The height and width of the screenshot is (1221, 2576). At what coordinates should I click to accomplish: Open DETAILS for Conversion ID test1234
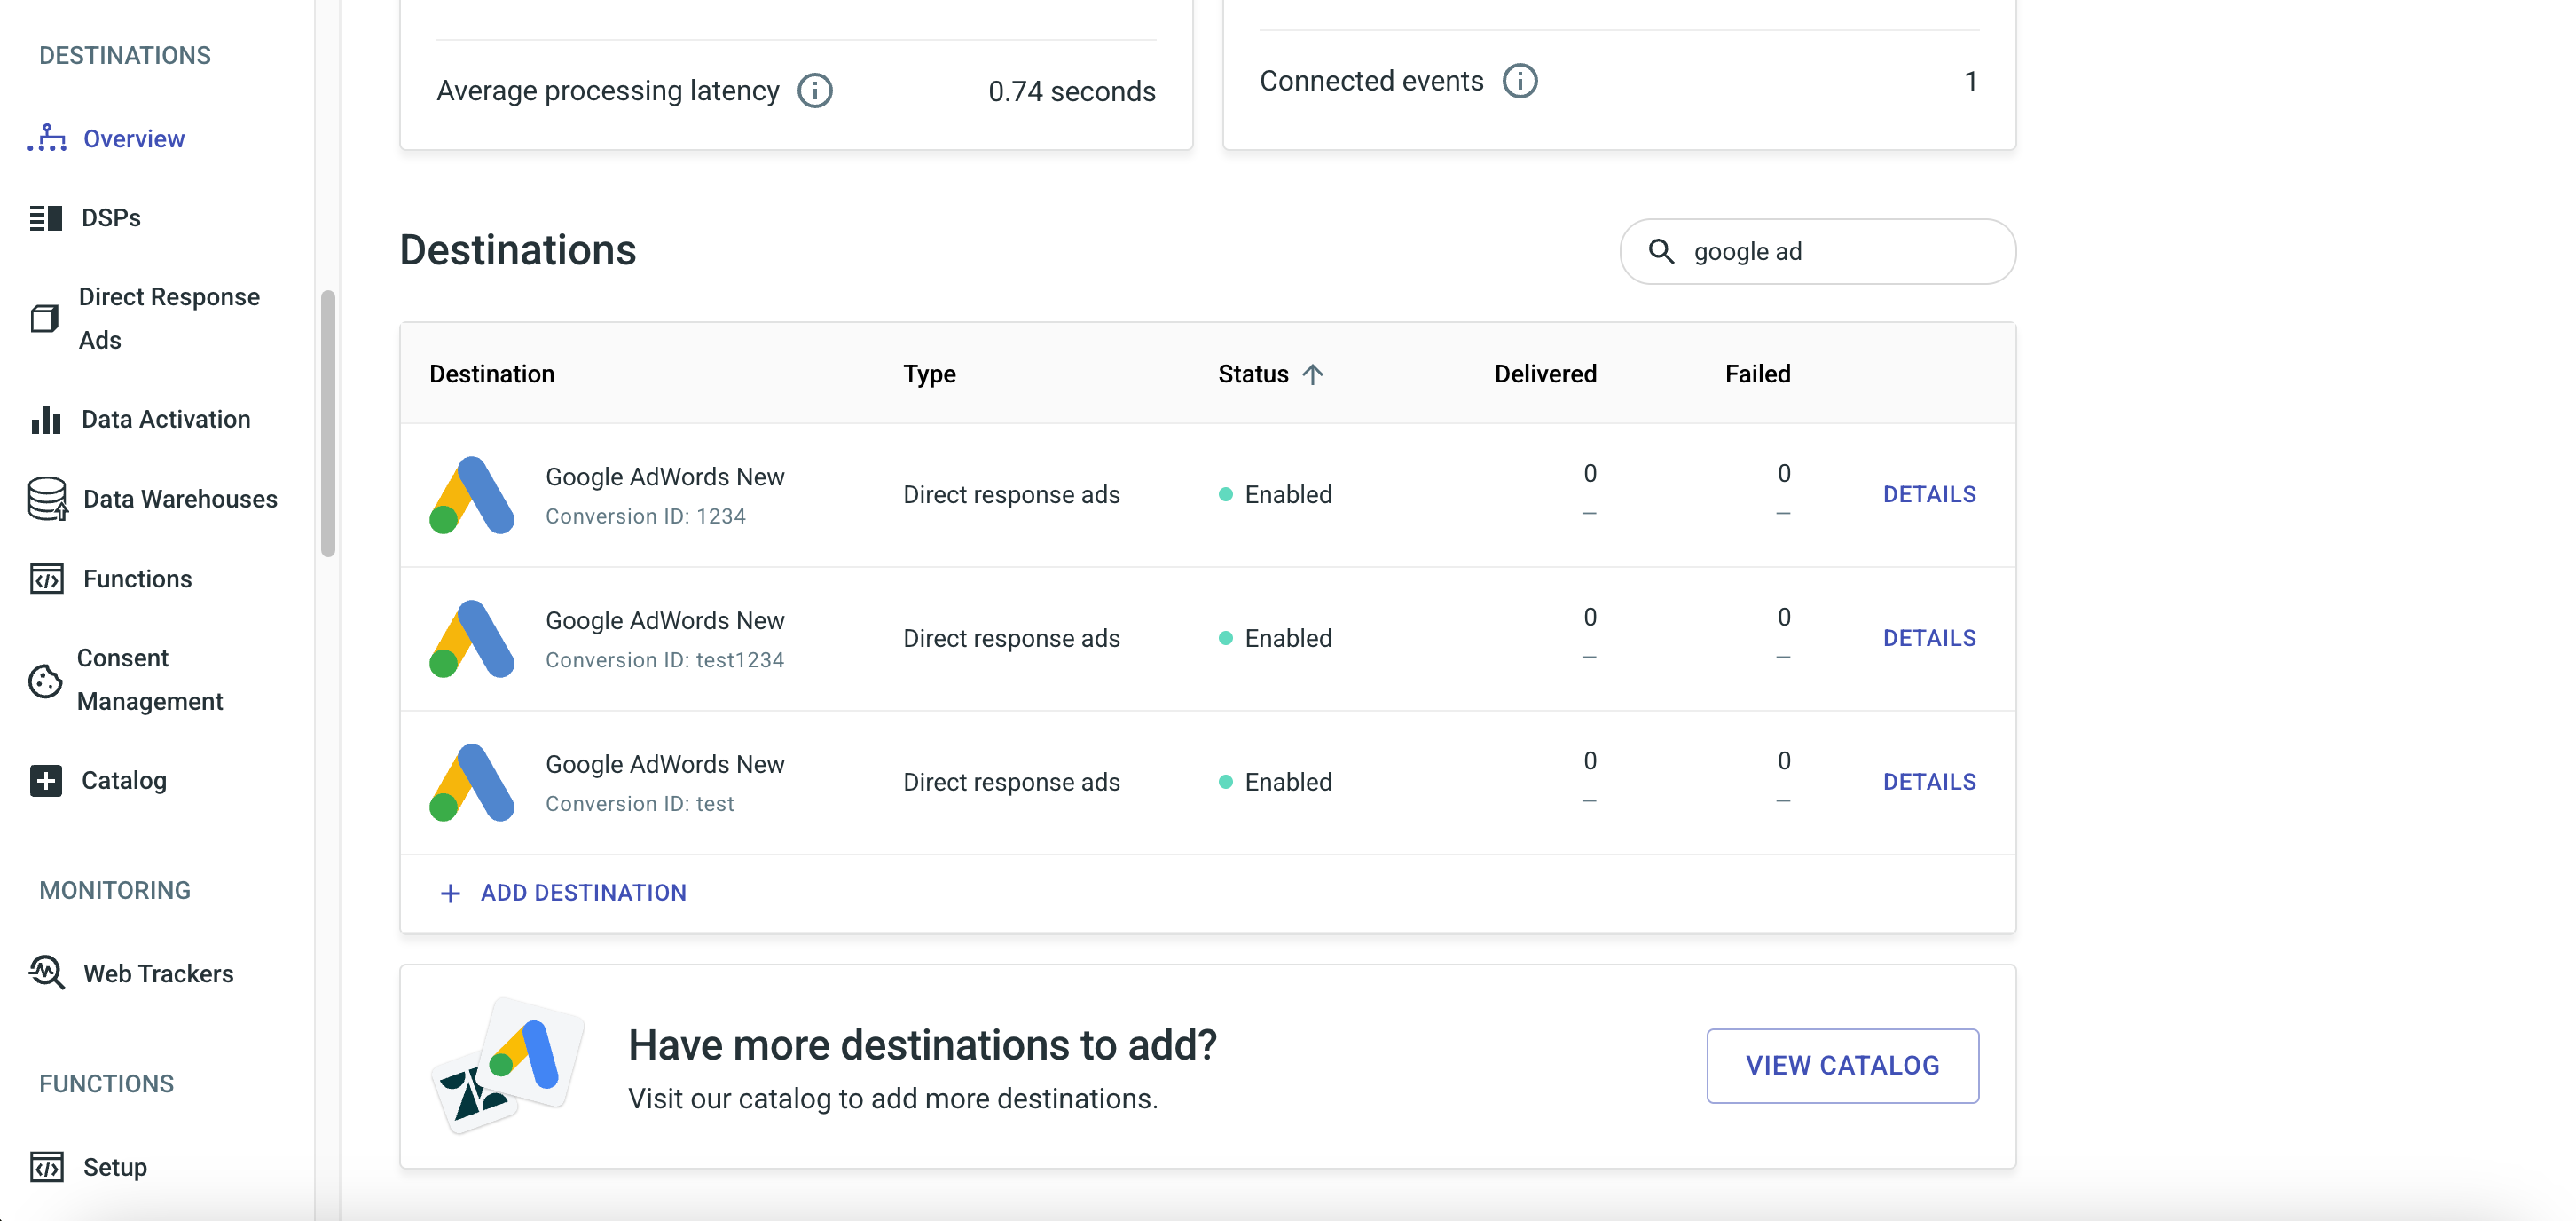(x=1929, y=638)
